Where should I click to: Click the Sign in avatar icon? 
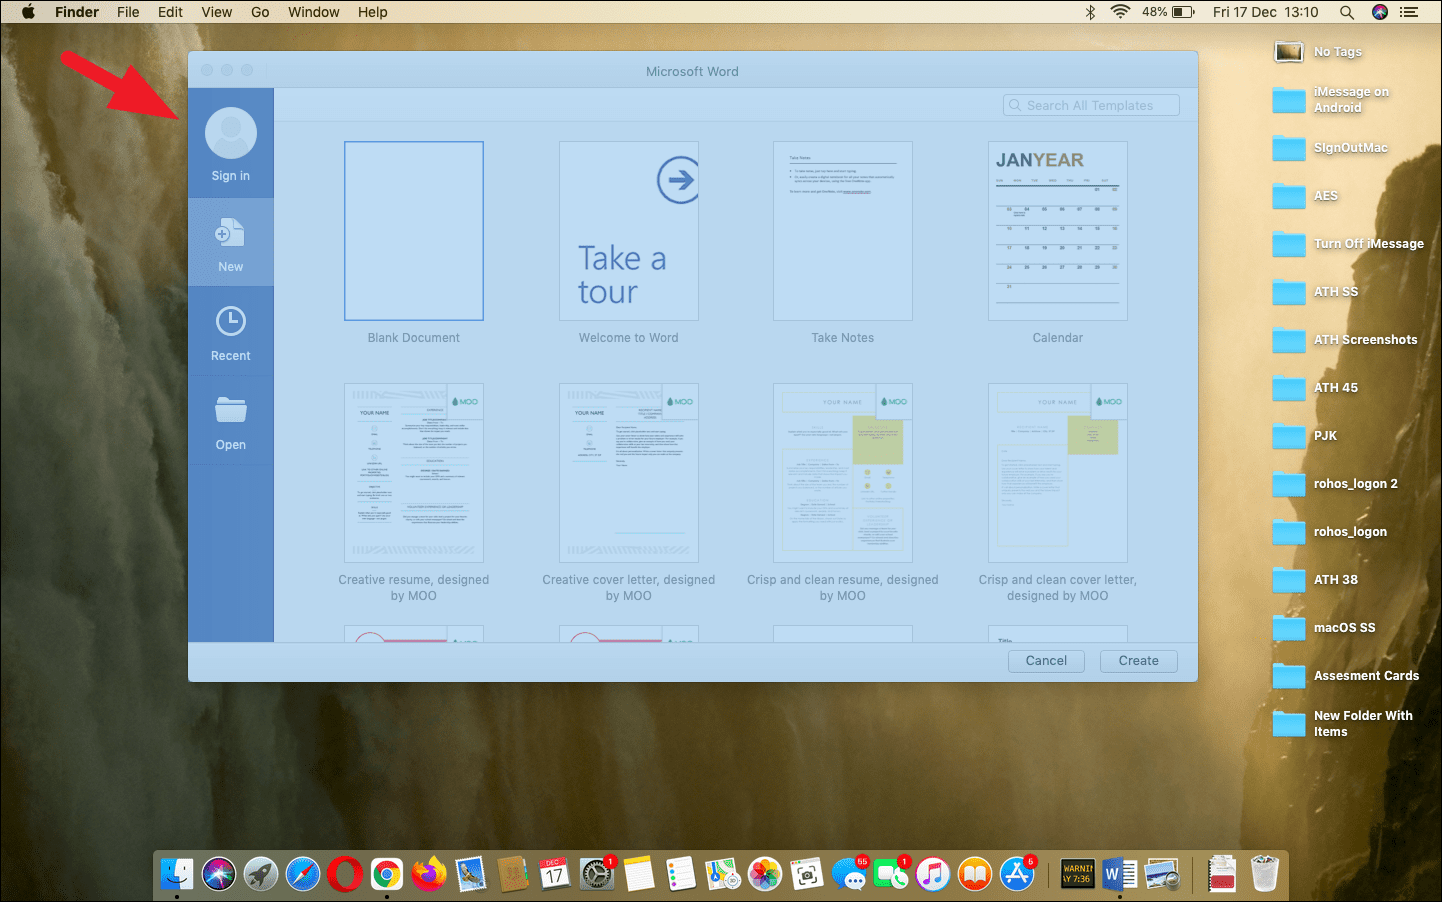231,133
